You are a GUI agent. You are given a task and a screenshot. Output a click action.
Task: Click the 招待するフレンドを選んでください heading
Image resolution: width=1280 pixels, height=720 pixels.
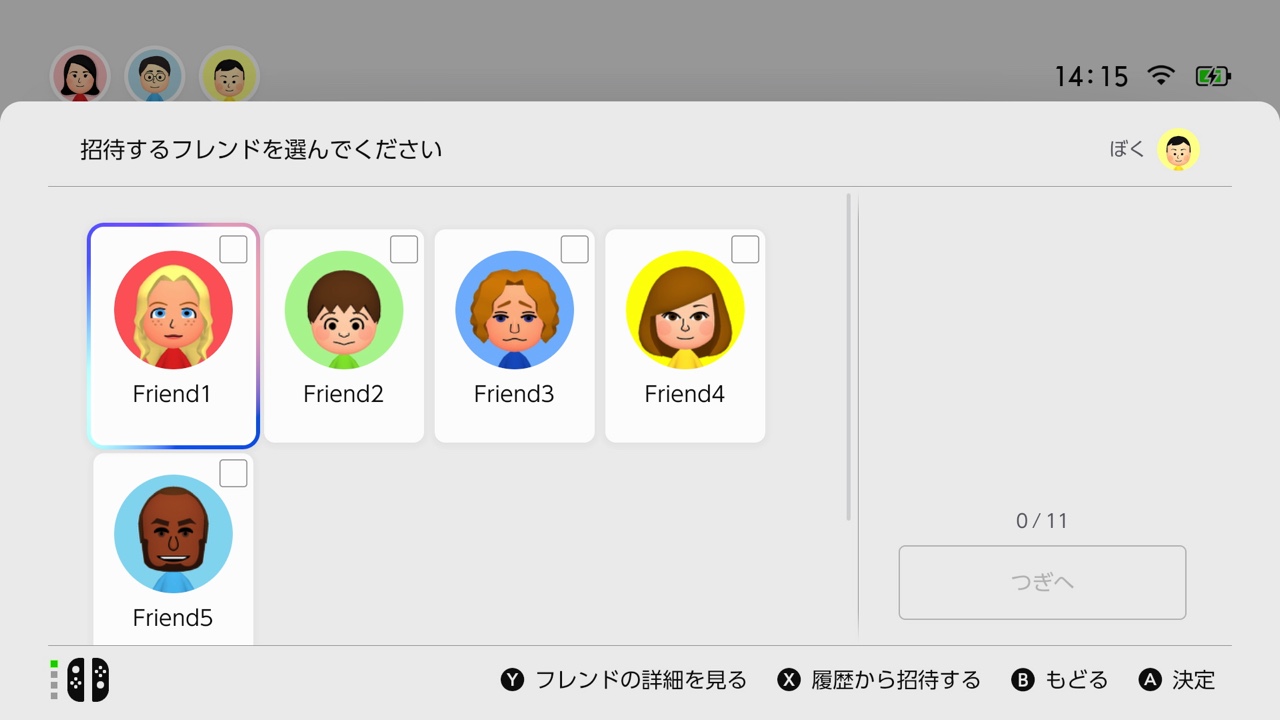(261, 150)
